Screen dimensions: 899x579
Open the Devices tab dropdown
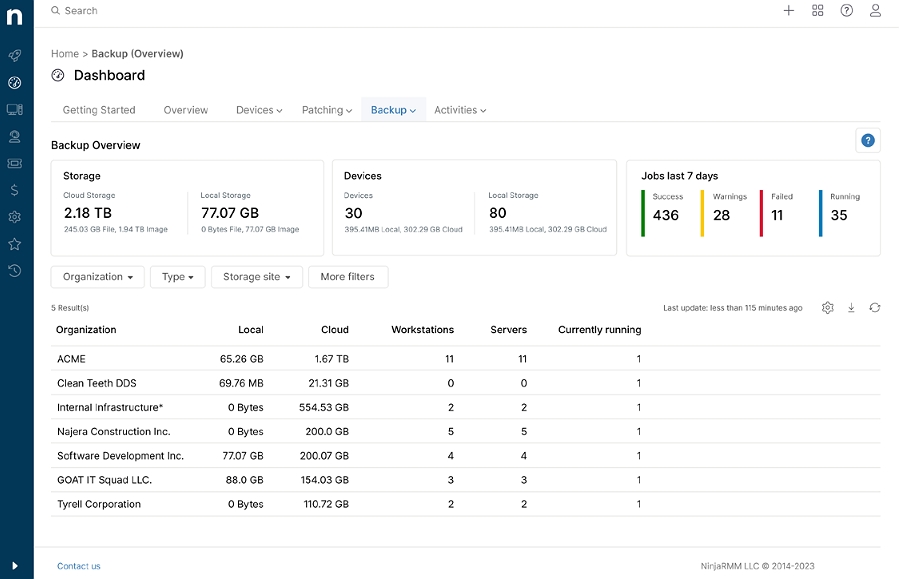tap(259, 110)
